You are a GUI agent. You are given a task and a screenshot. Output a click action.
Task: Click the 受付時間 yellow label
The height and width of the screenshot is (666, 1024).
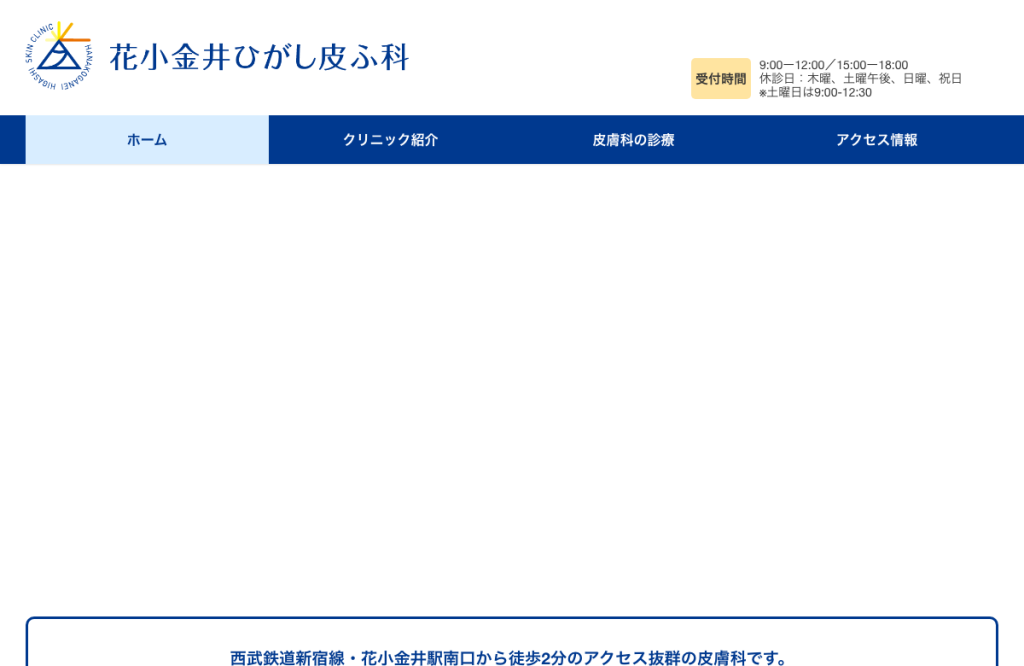pos(721,78)
